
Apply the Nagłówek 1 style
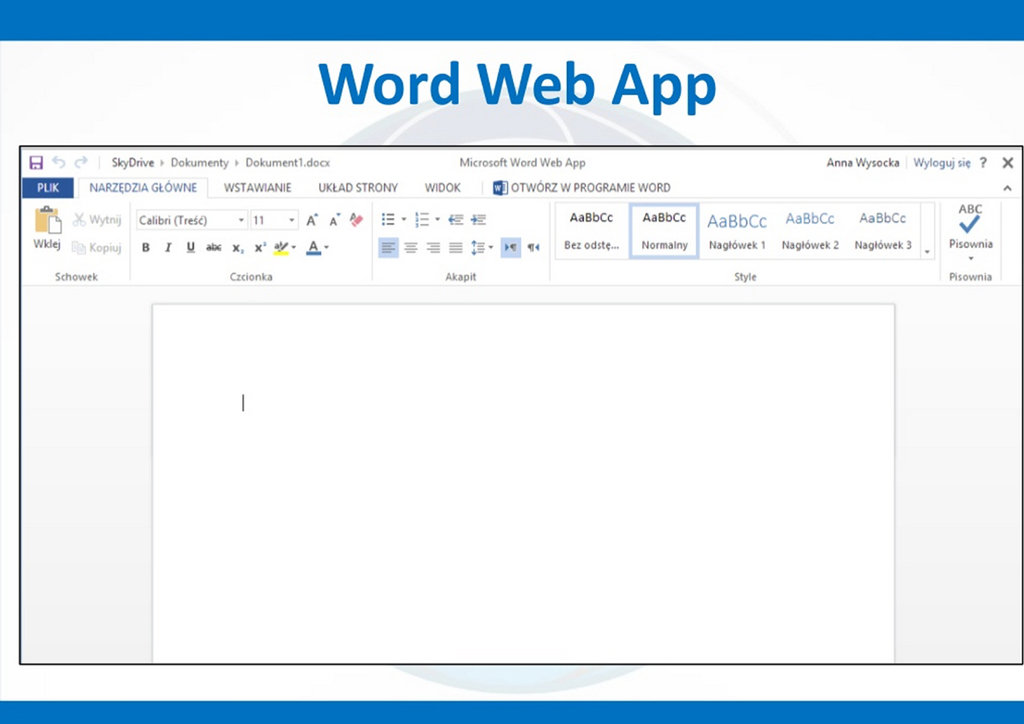737,231
